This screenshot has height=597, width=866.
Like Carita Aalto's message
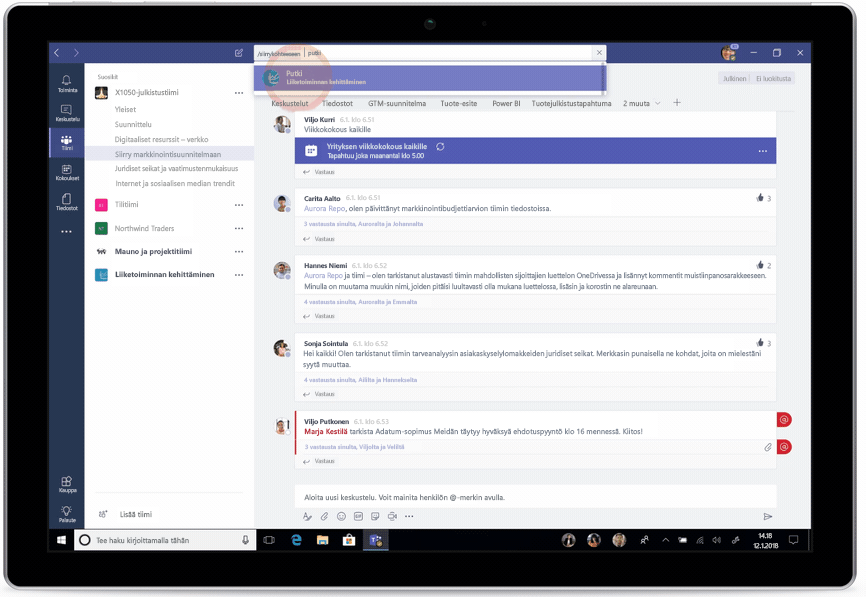pos(760,198)
